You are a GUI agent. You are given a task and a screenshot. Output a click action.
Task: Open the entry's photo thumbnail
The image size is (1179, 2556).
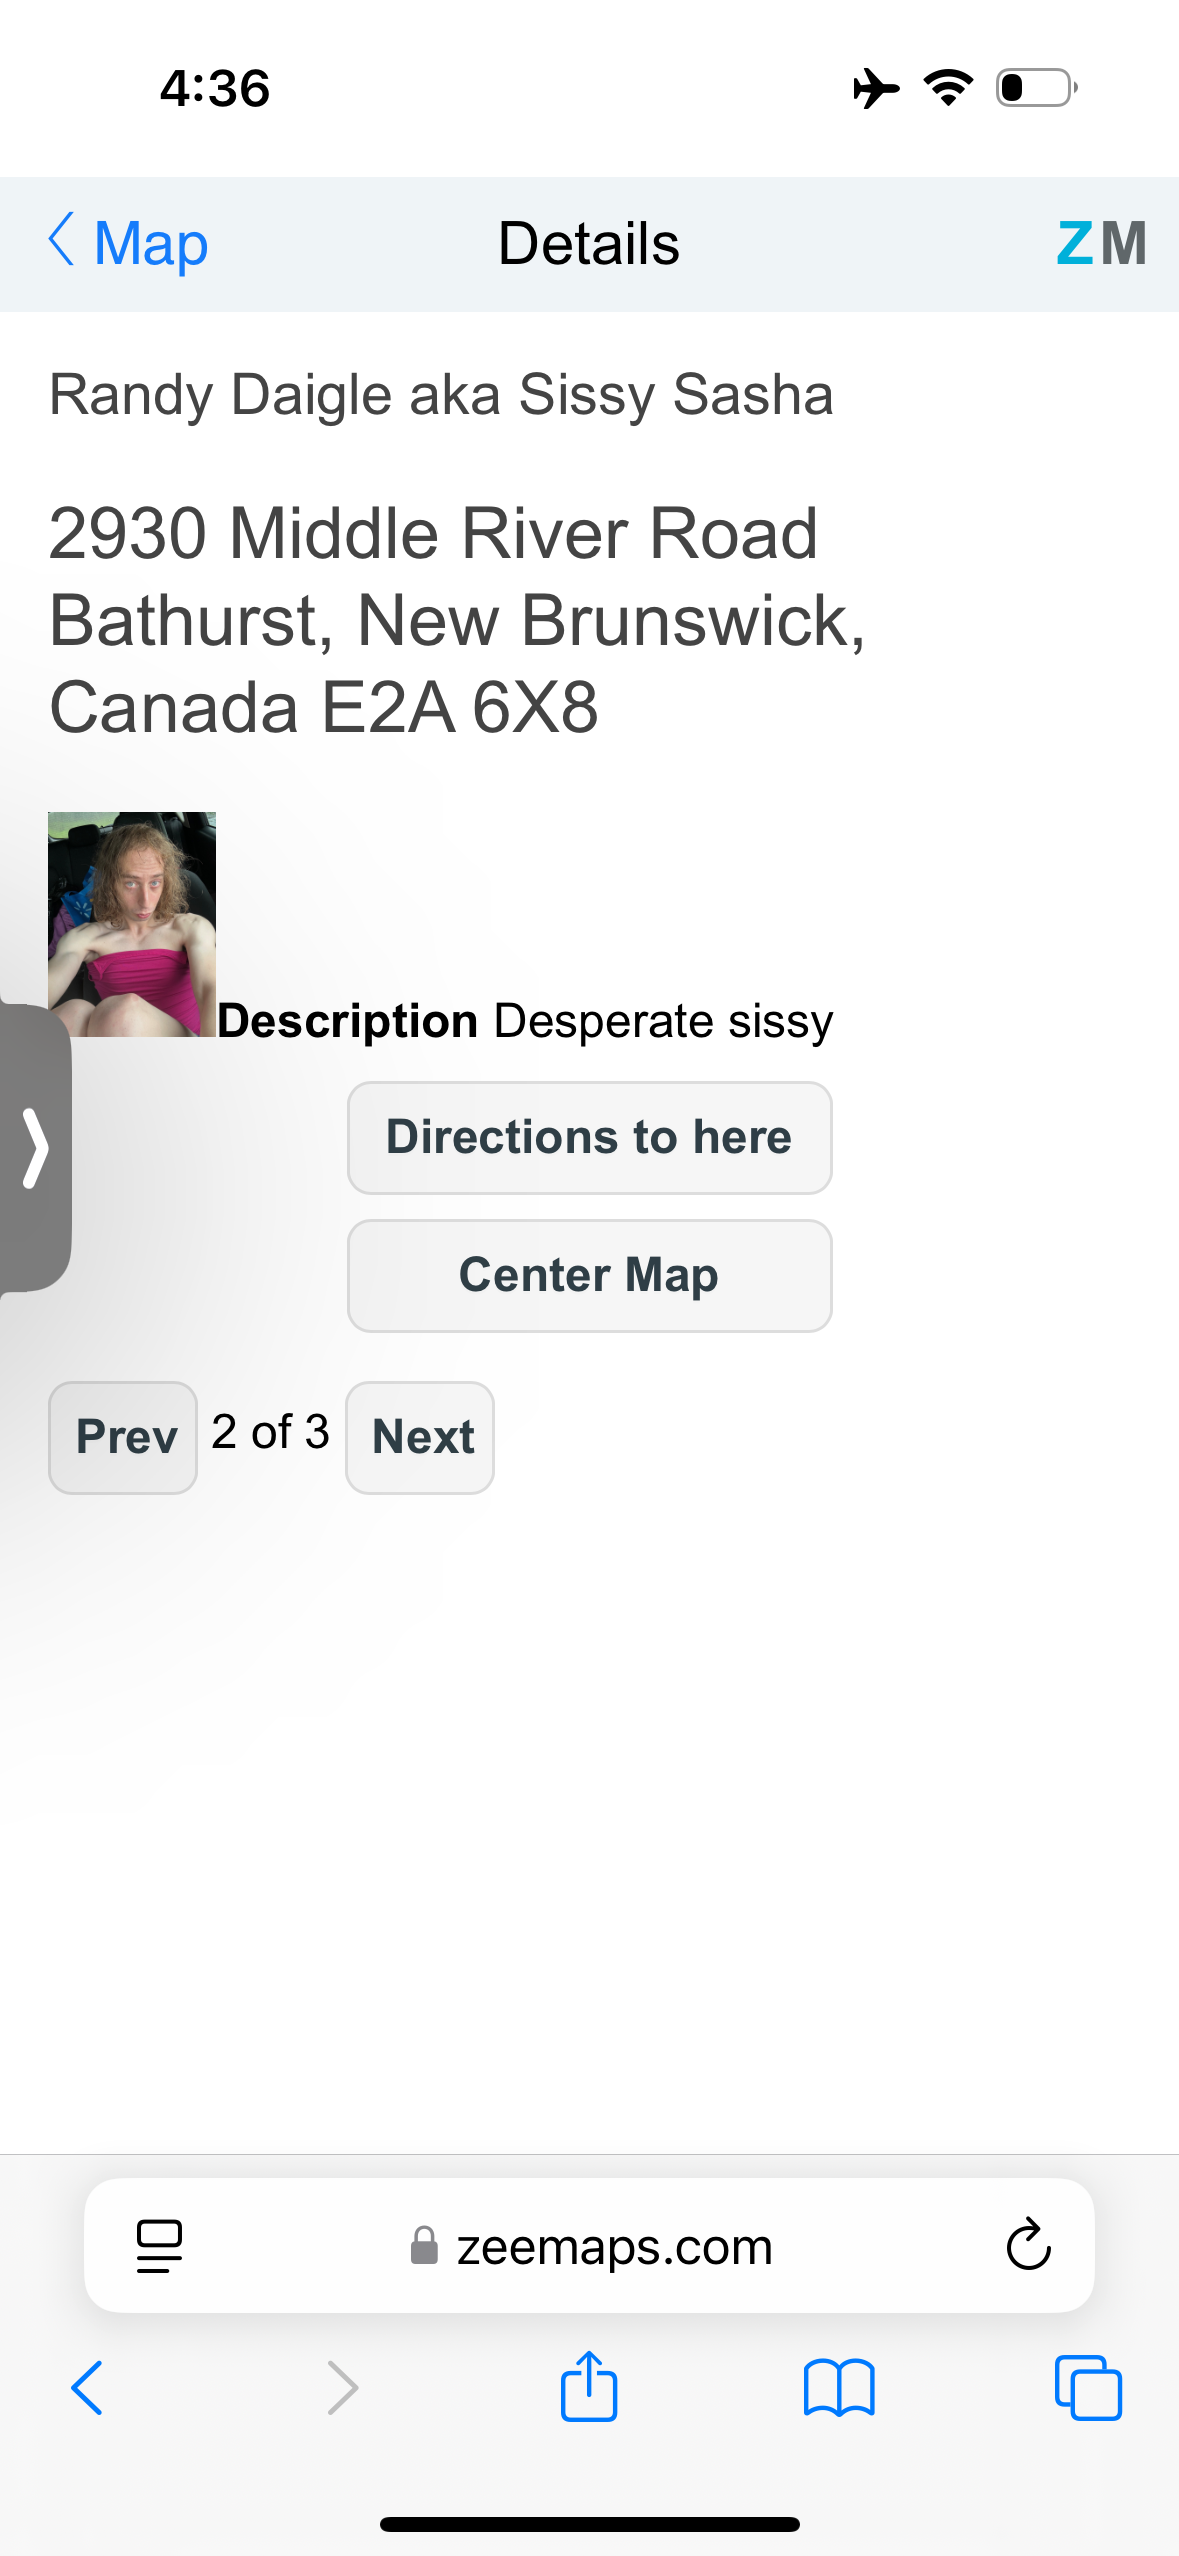pos(132,924)
